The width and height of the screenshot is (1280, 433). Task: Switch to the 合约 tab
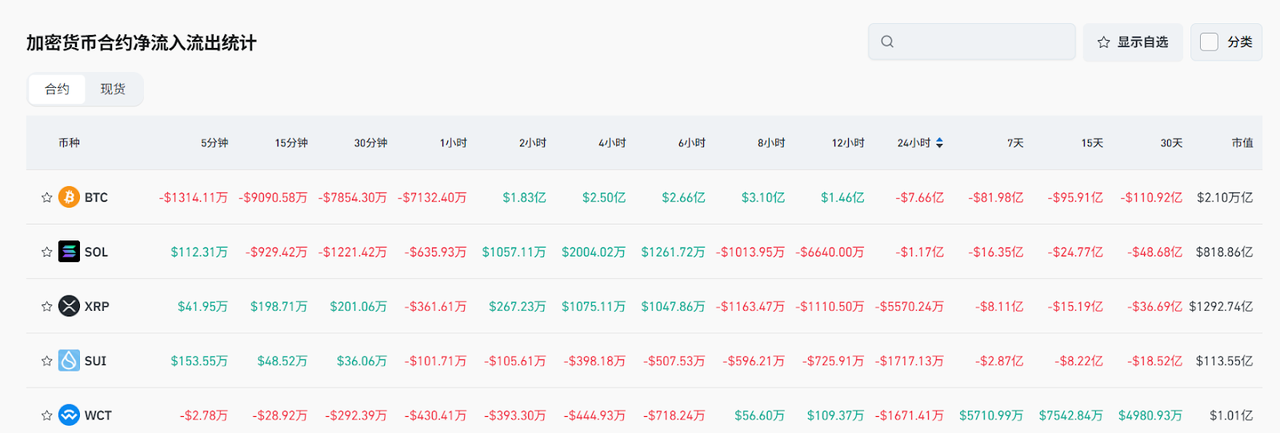tap(57, 89)
